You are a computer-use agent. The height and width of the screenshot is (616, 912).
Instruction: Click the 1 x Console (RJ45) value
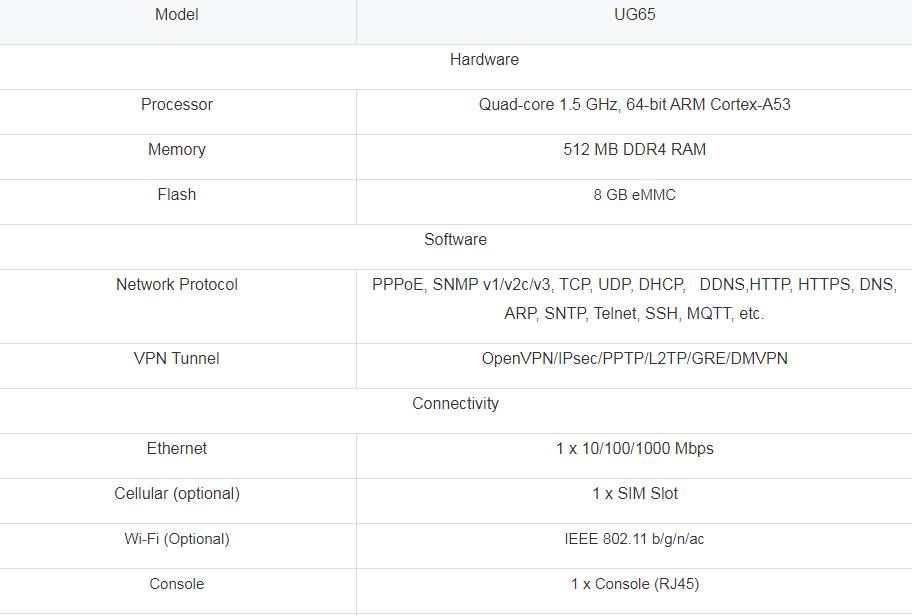tap(635, 584)
